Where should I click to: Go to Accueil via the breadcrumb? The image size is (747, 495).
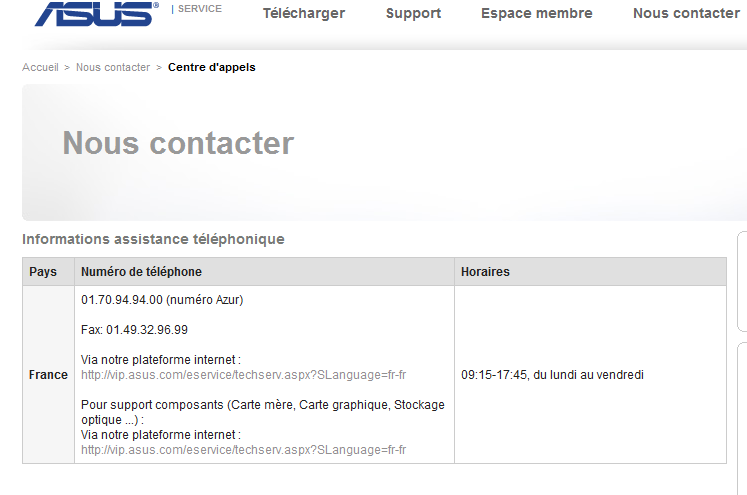[40, 67]
